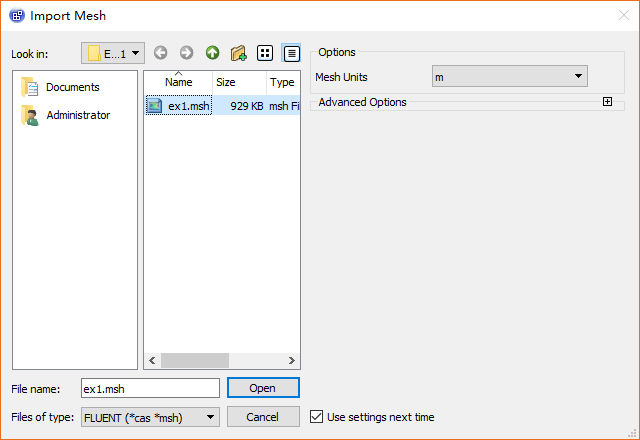Viewport: 640px width, 440px height.
Task: Expand the Advanced Options section
Action: (x=607, y=102)
